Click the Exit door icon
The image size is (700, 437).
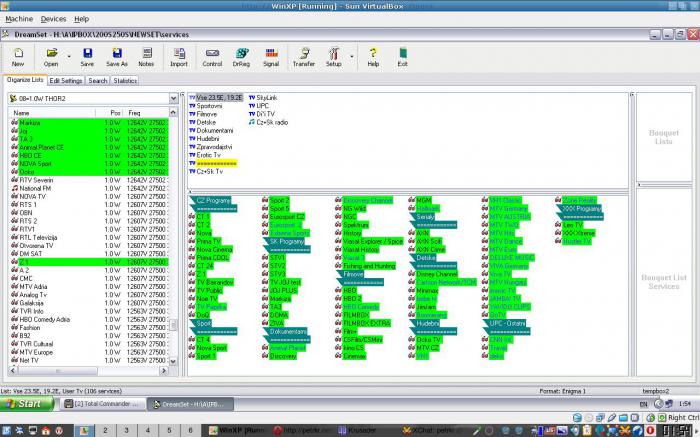pos(402,57)
